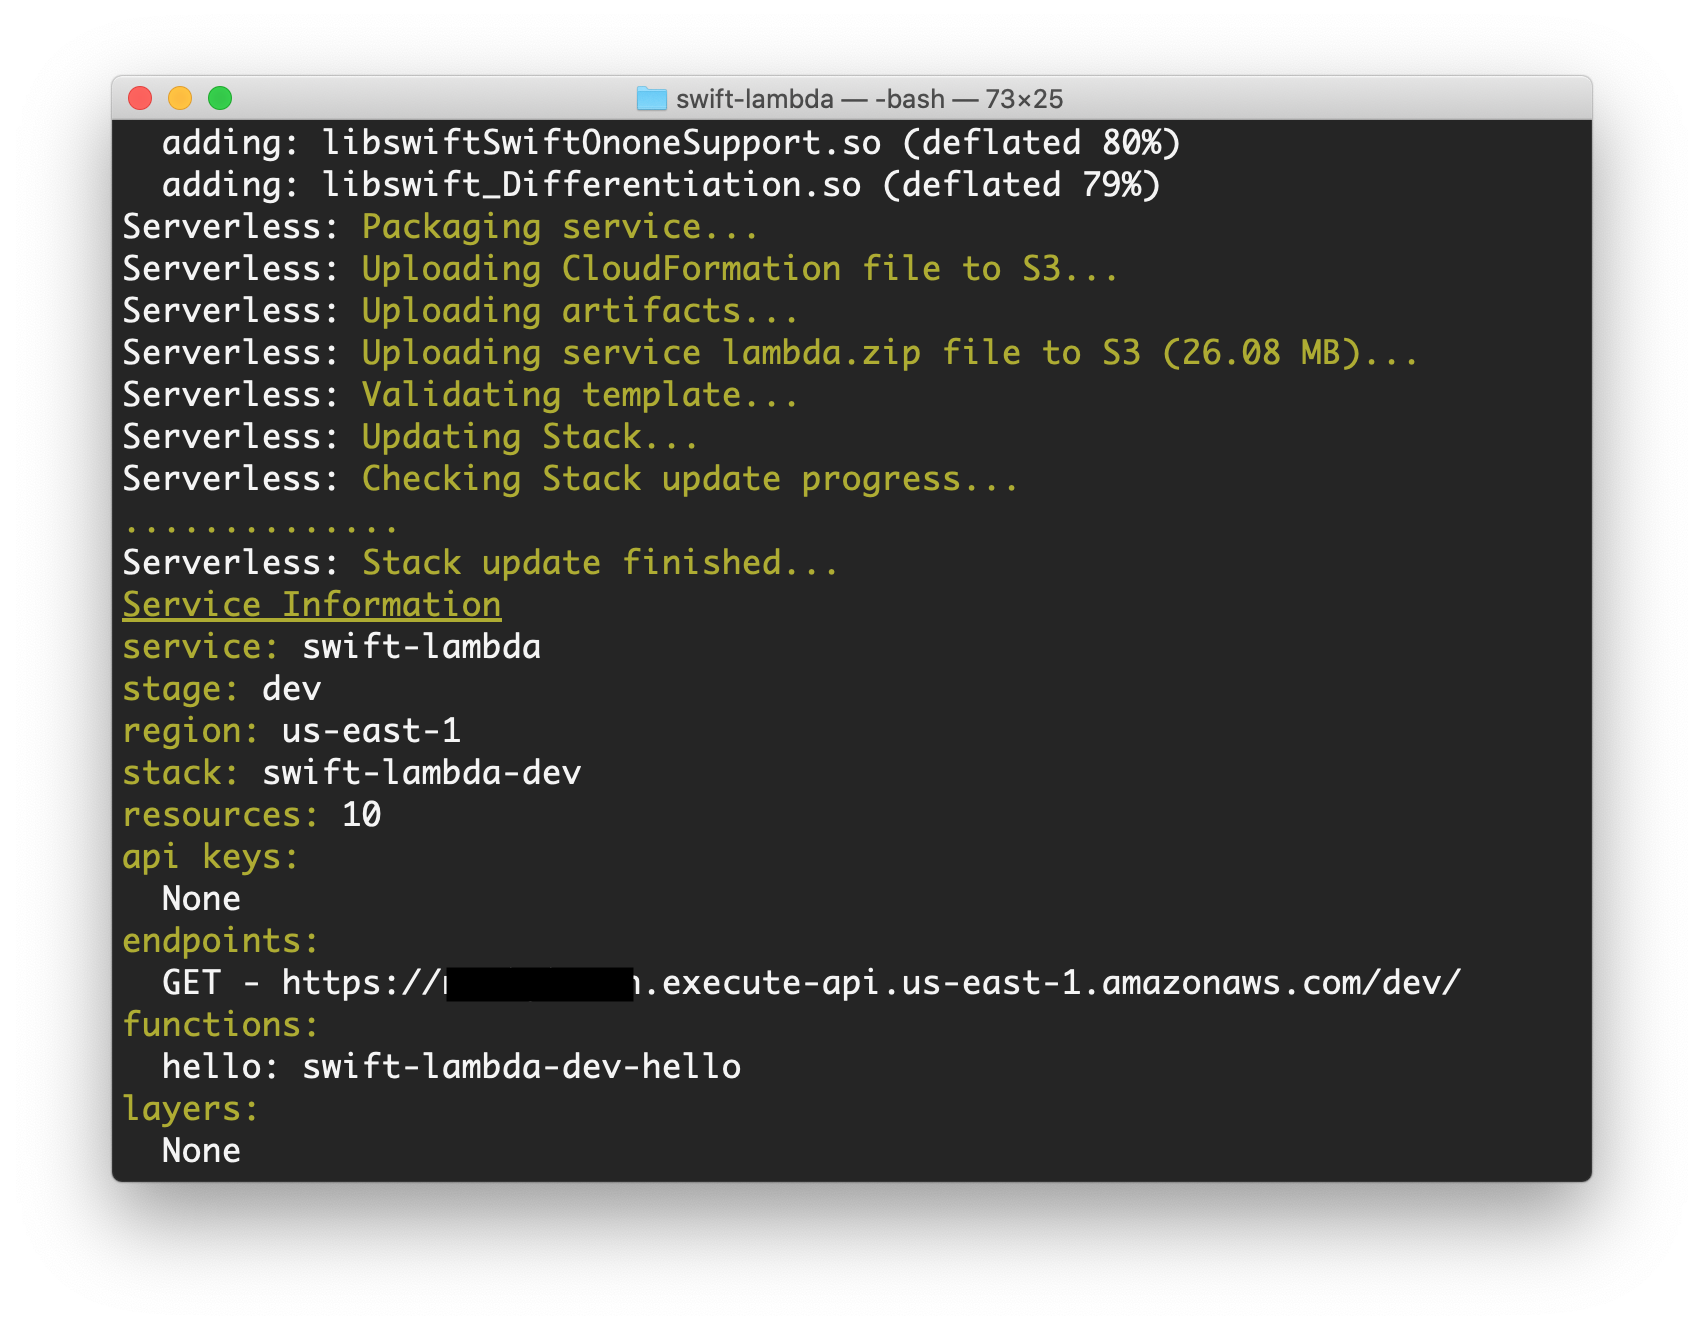Click 'Uploading CloudFormation file to S3...' text
Image resolution: width=1704 pixels, height=1330 pixels.
[x=740, y=269]
